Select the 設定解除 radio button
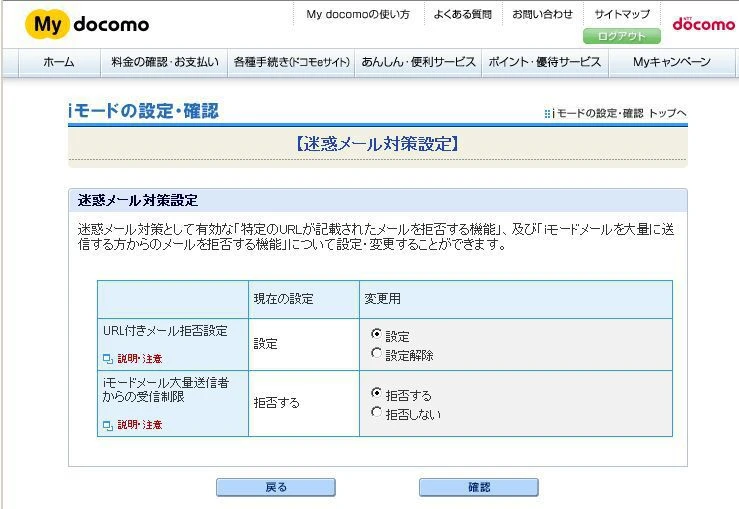Viewport: 739px width, 509px height. coord(376,353)
